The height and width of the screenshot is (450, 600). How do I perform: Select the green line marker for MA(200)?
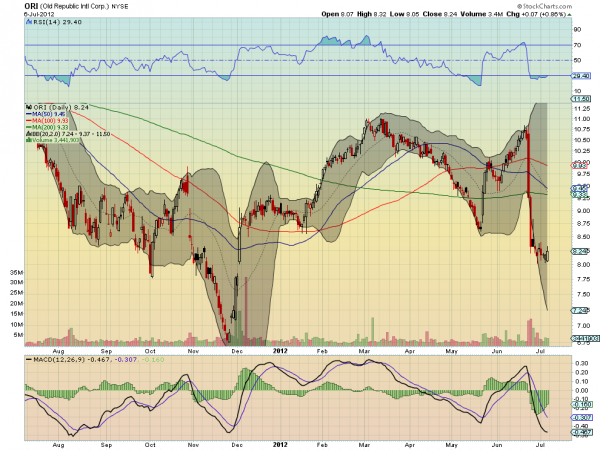[x=29, y=127]
